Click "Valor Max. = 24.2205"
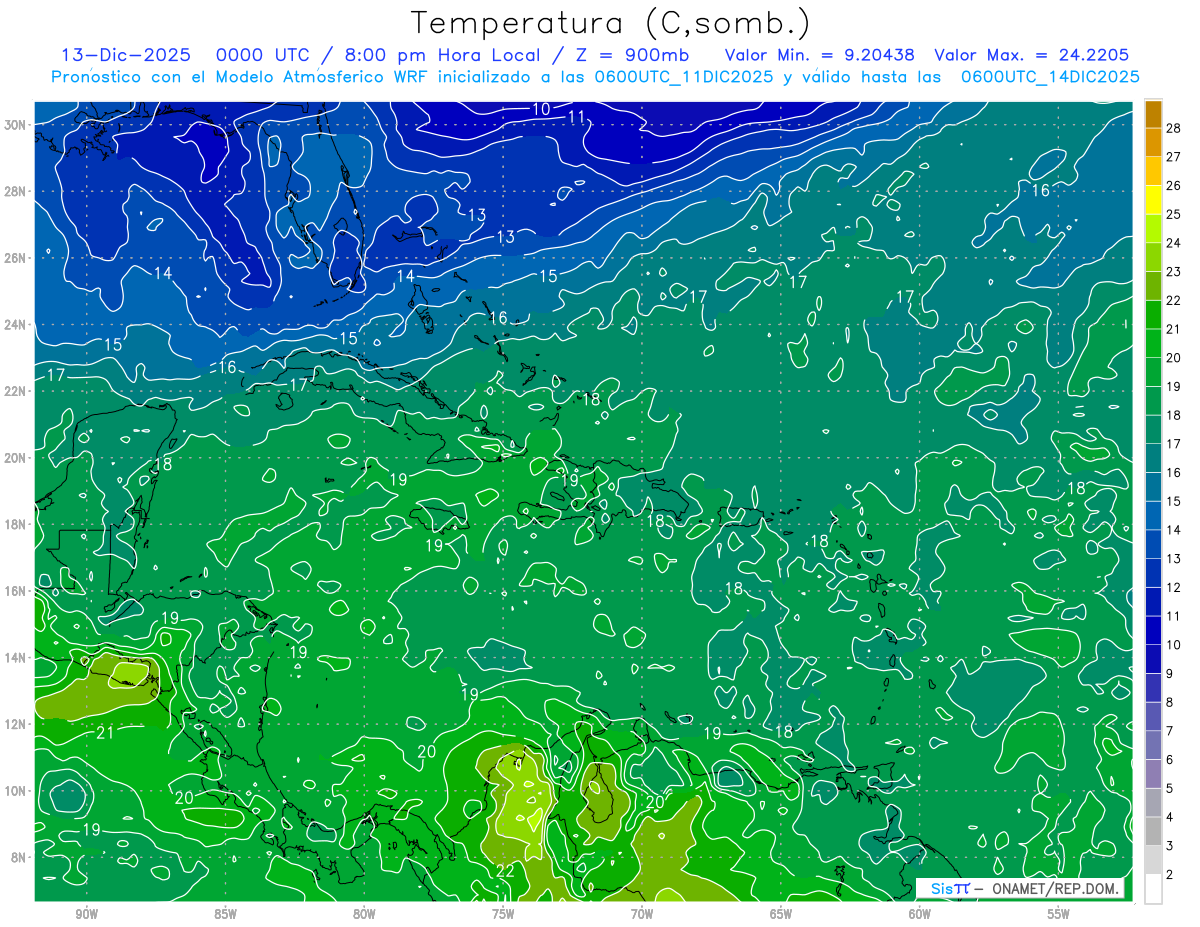The height and width of the screenshot is (927, 1200). point(1031,55)
